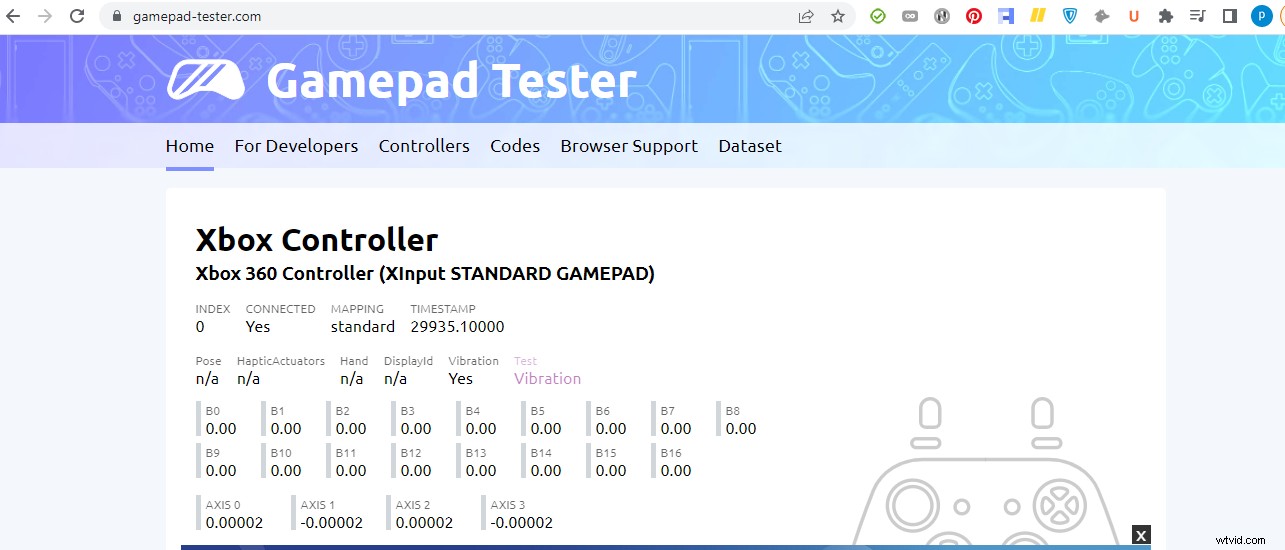1285x550 pixels.
Task: Open the Pinterest extension
Action: tap(973, 16)
